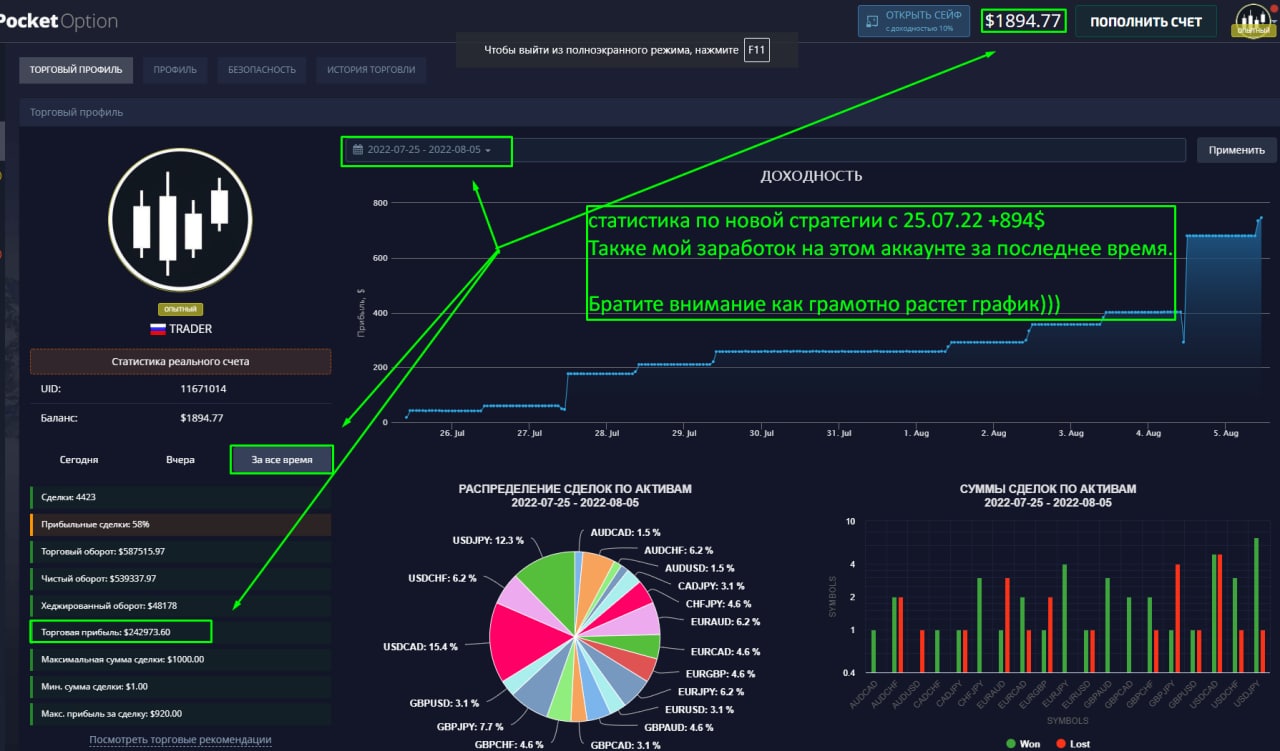
Task: Click the 5. Aug date label on chart axis
Action: coord(1225,433)
